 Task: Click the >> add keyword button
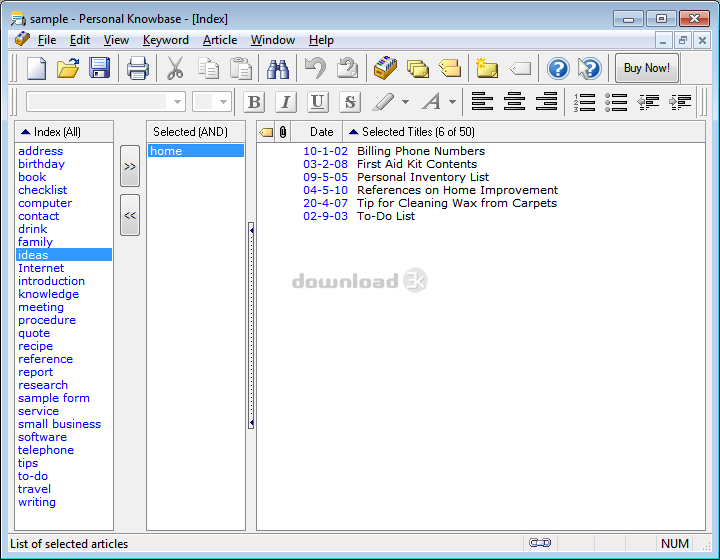130,167
